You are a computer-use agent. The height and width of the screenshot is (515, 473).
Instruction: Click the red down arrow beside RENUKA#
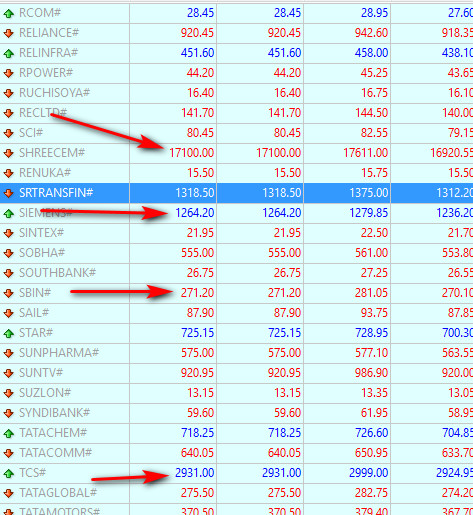[x=9, y=173]
